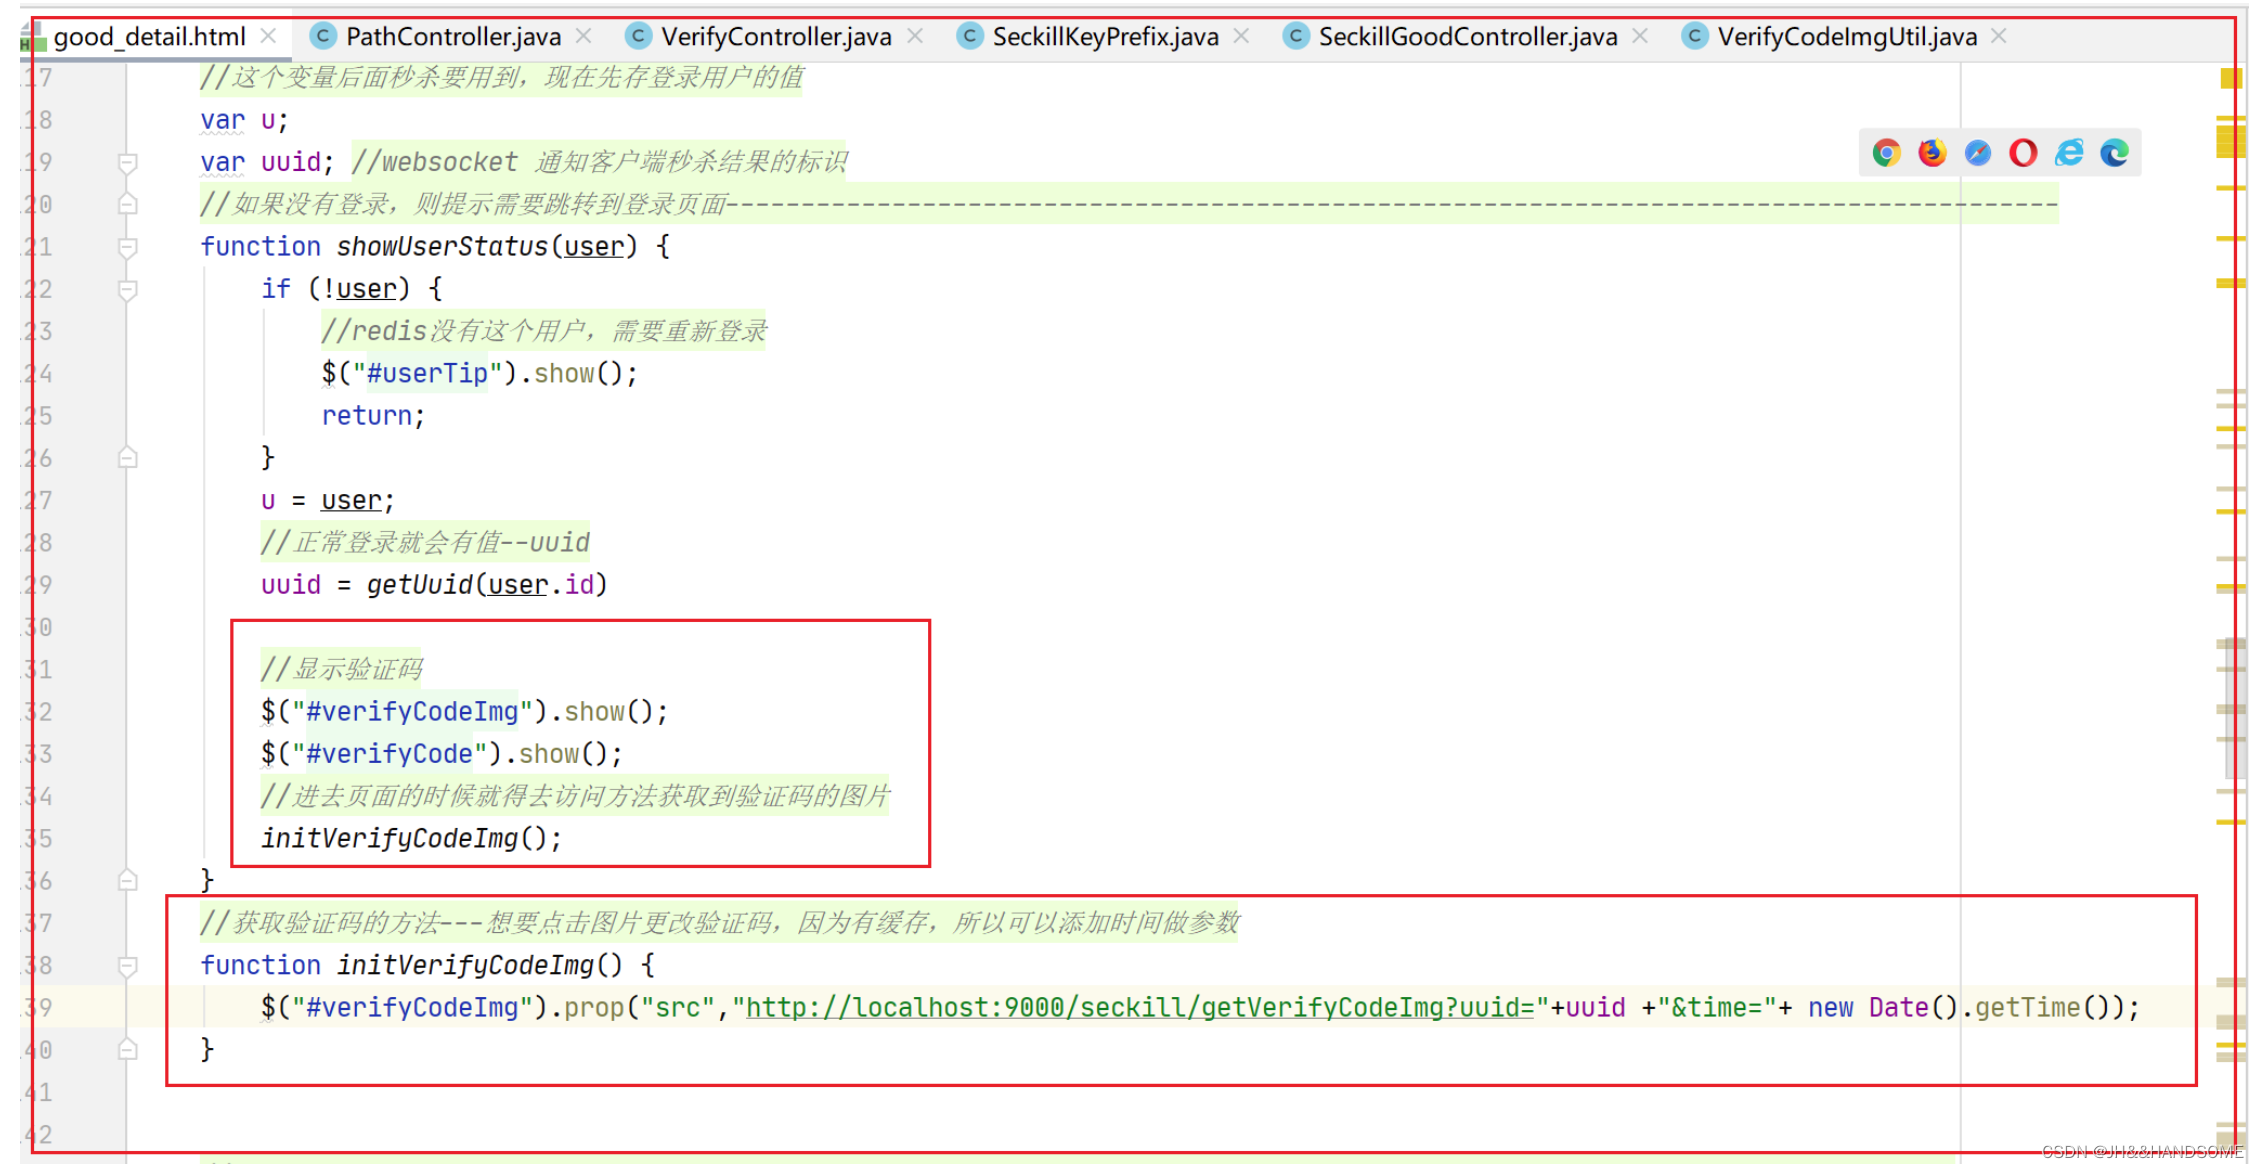Screen dimensions: 2259x1168
Task: Open page in Opera browser icon
Action: coord(2023,153)
